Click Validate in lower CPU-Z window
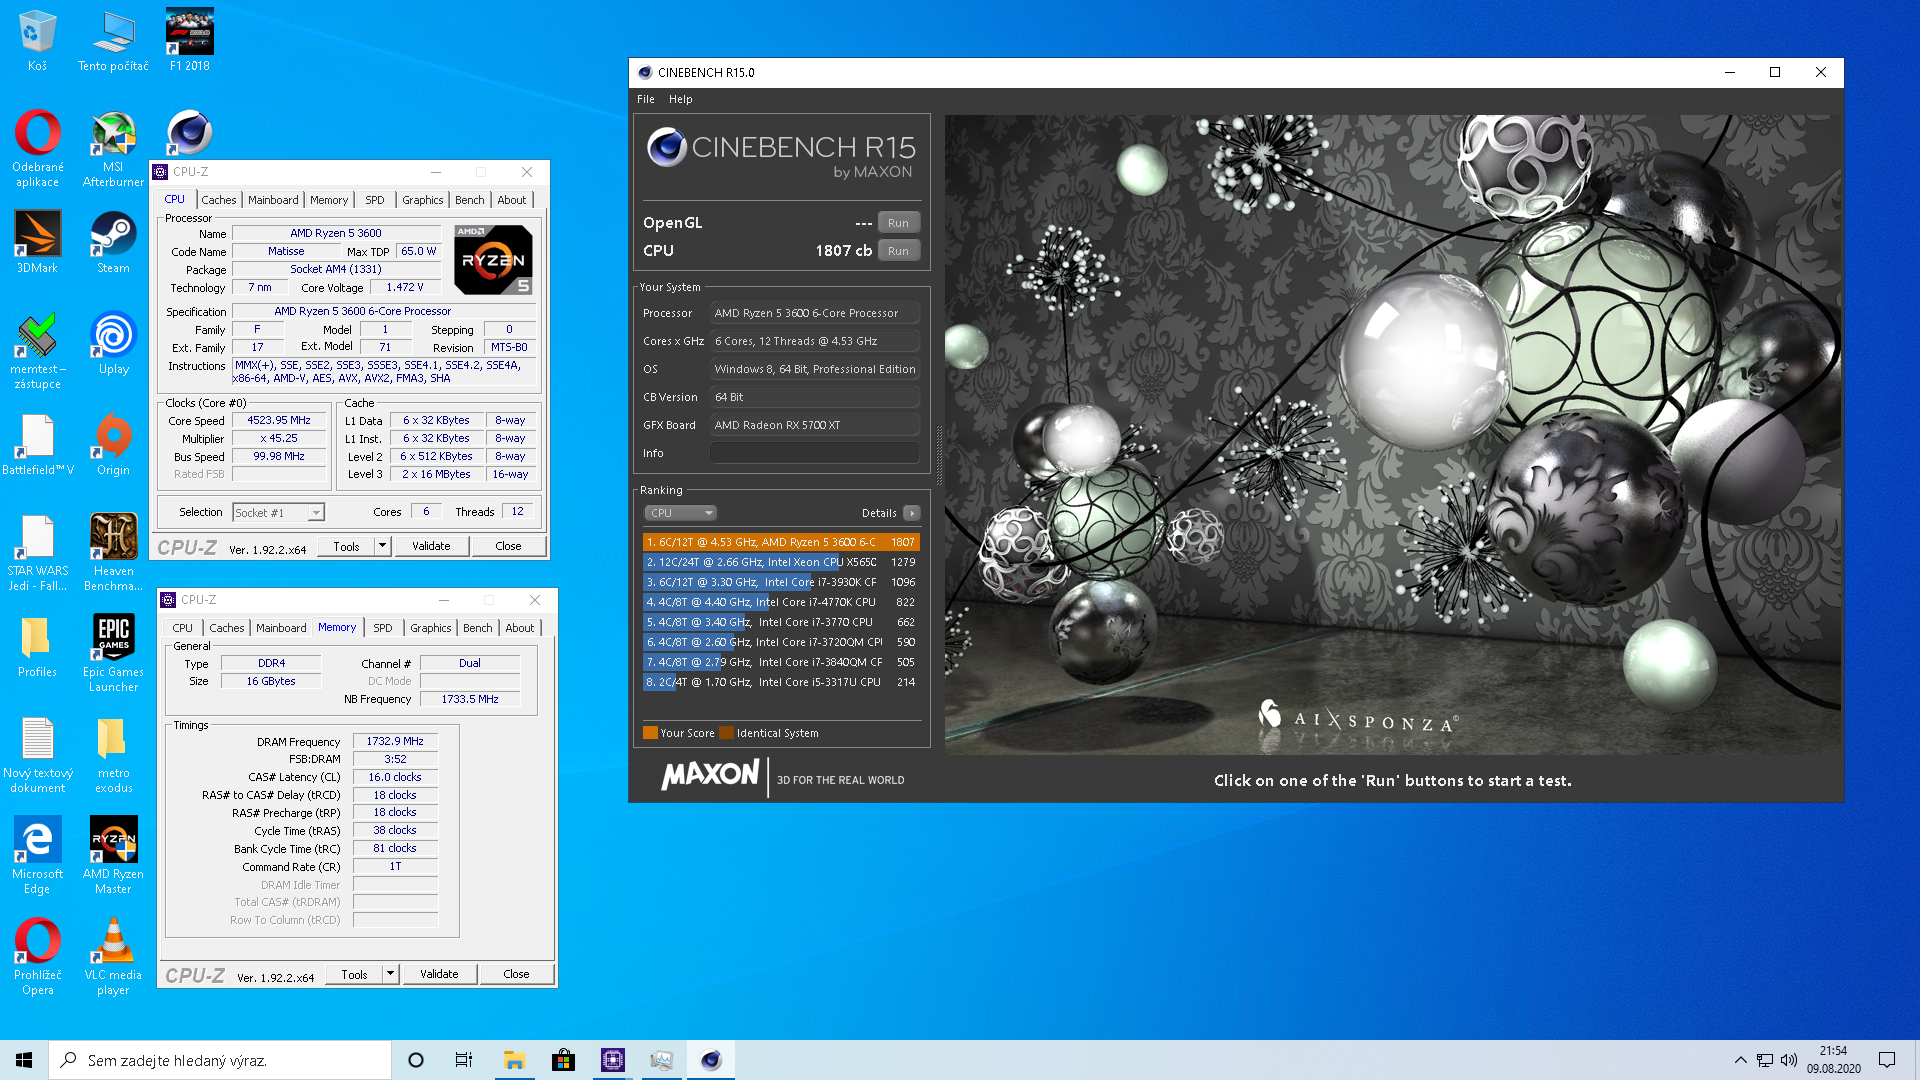 pyautogui.click(x=439, y=974)
